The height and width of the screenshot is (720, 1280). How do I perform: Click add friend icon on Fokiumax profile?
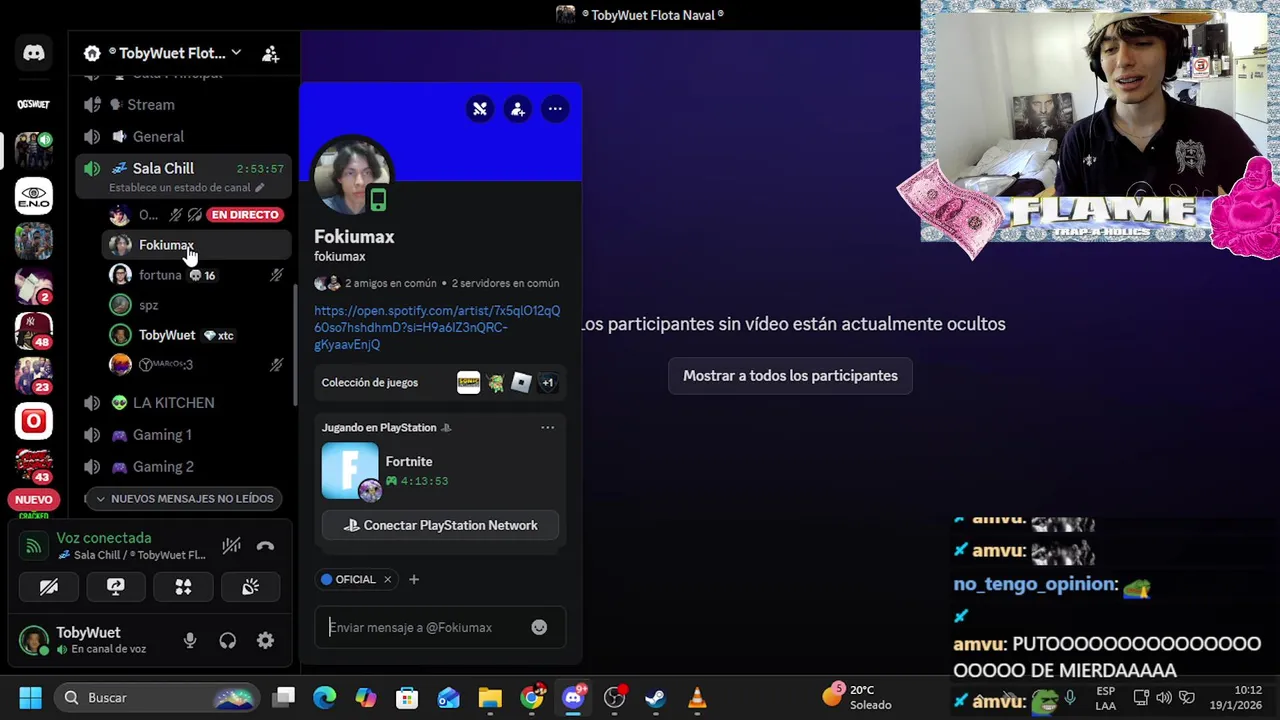[517, 109]
